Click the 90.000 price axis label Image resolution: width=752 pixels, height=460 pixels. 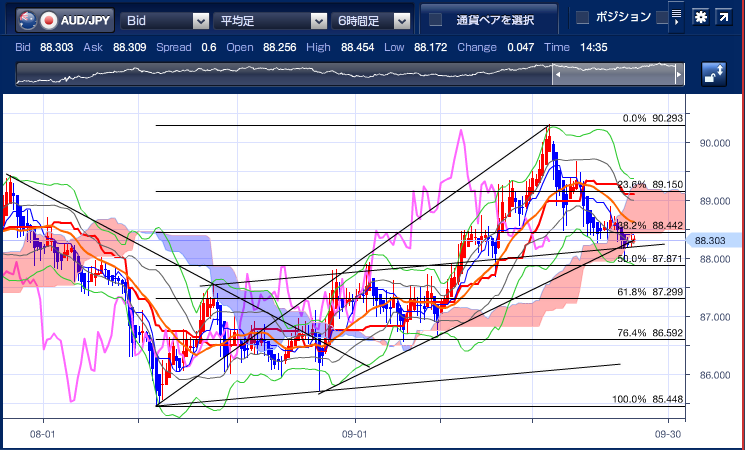715,143
